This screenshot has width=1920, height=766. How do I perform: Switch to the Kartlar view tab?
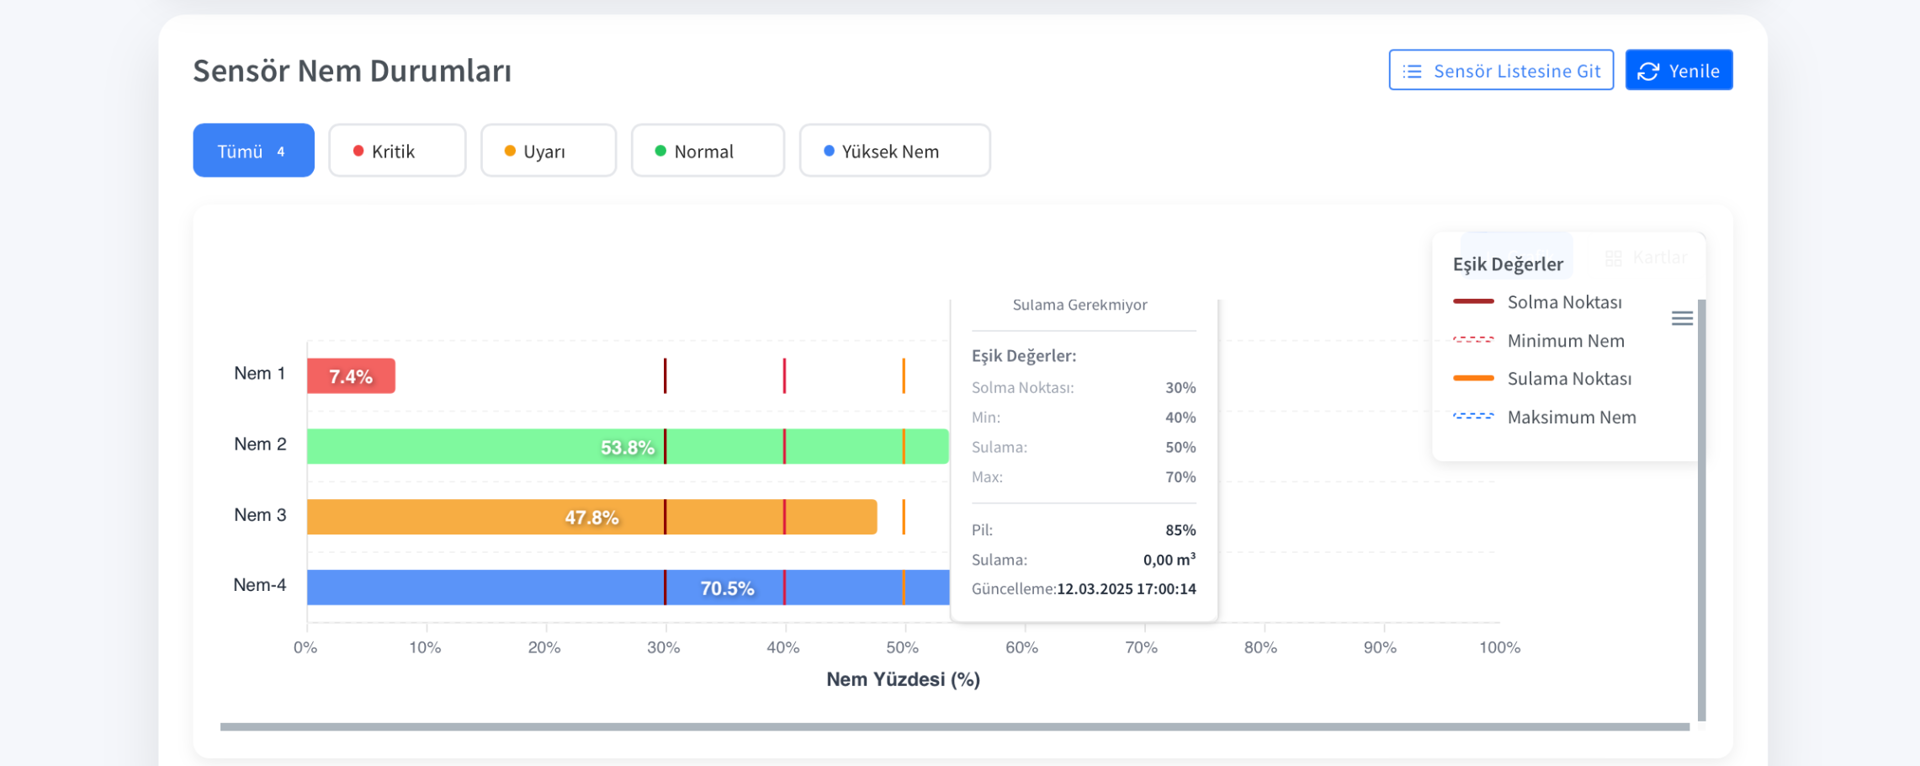tap(1648, 257)
